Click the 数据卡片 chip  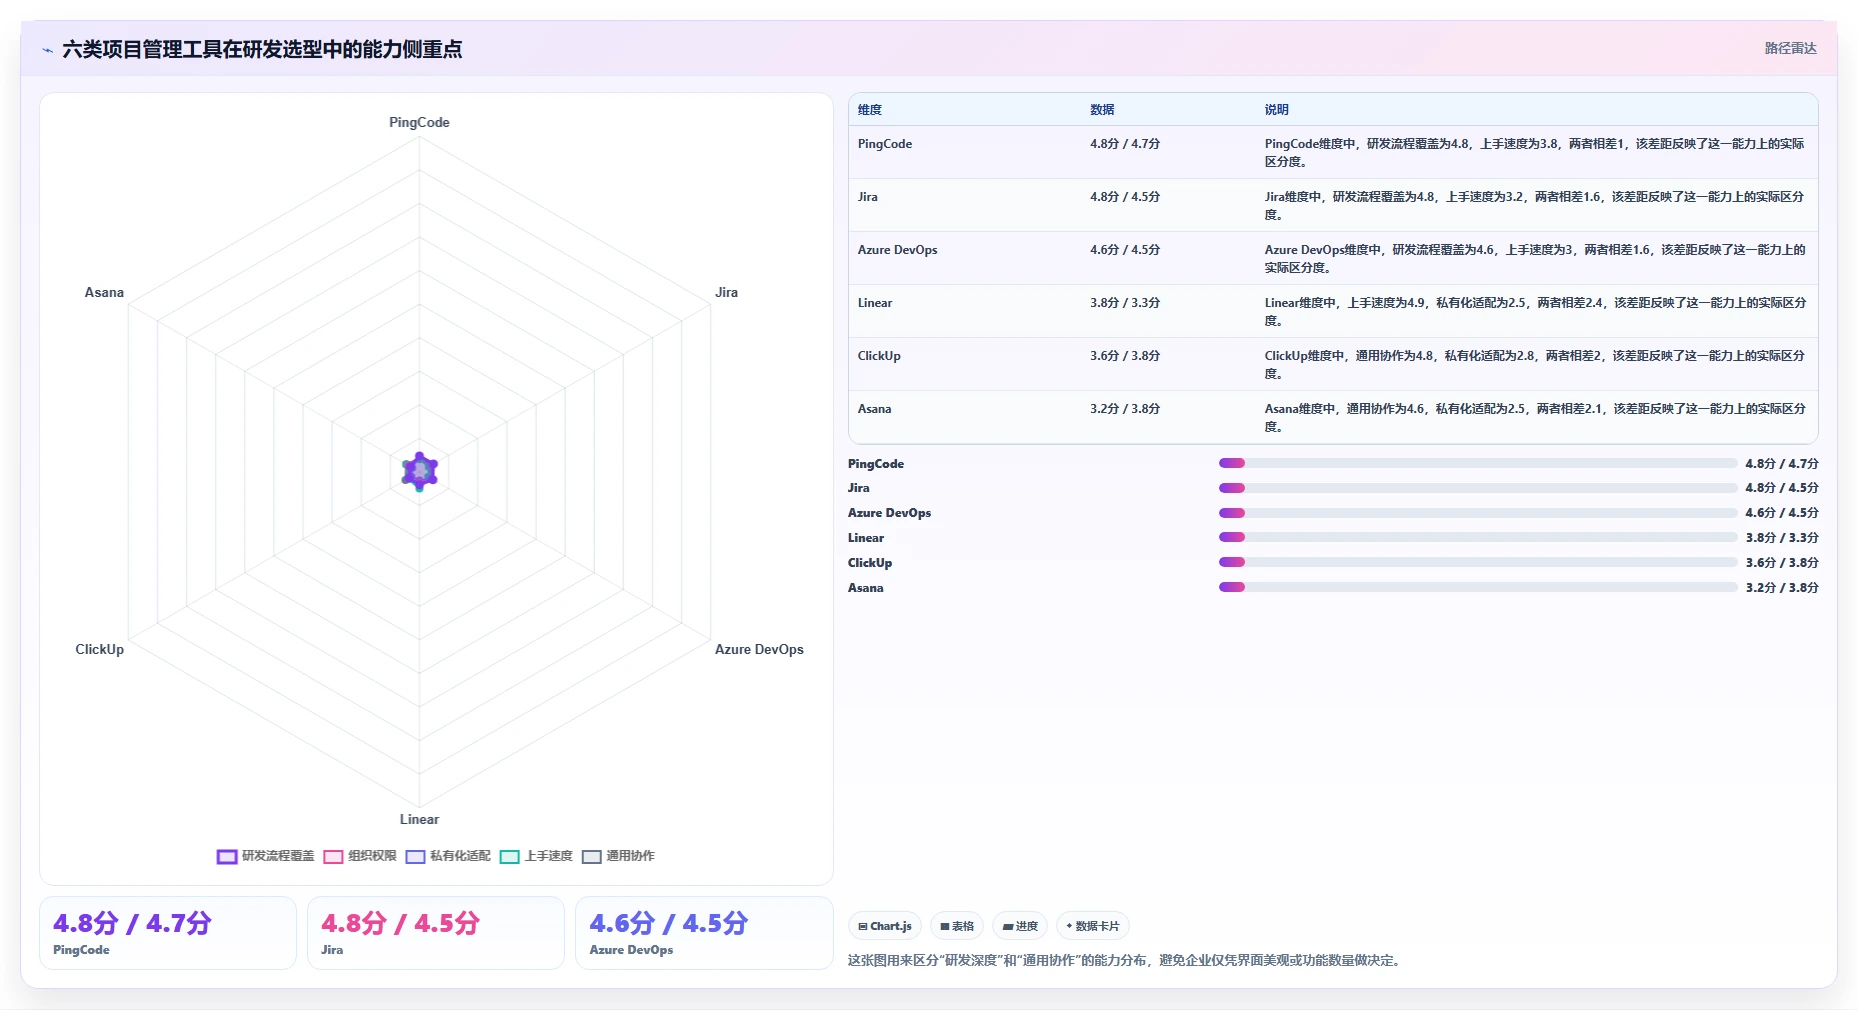click(x=1093, y=926)
